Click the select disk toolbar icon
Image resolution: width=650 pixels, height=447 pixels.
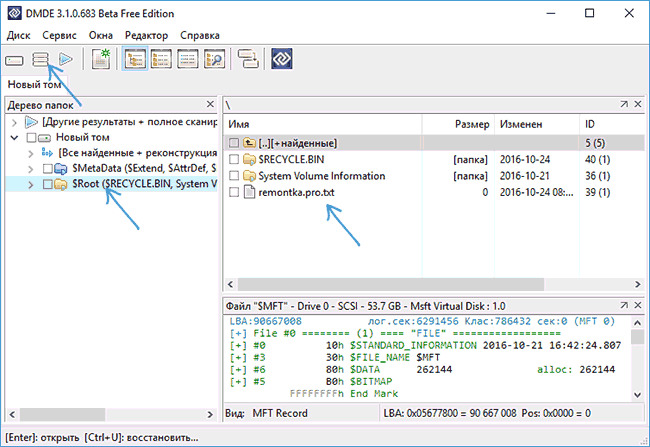15,60
